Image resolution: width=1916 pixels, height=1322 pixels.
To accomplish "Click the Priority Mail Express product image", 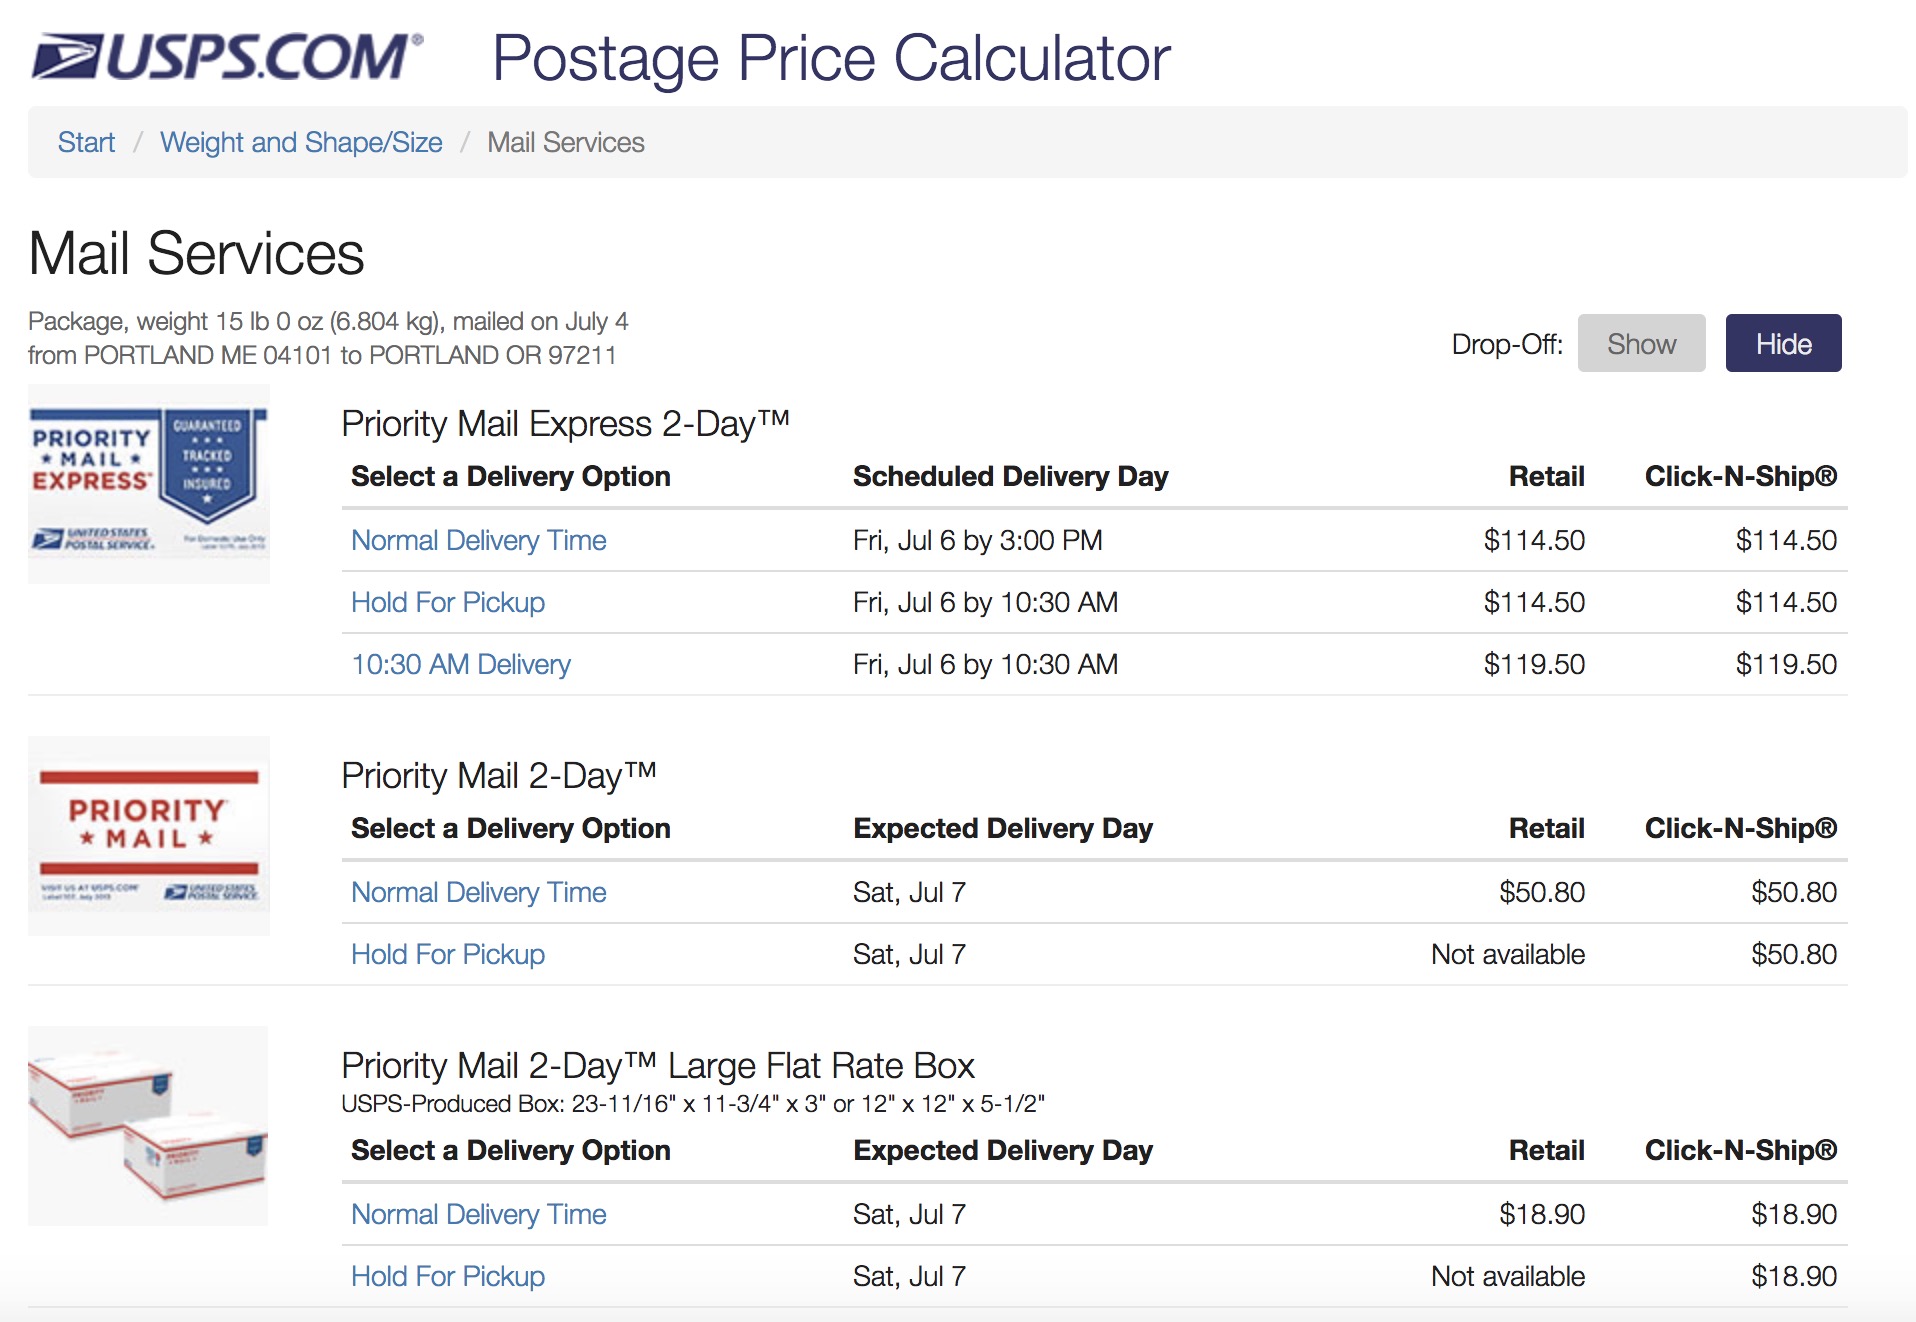I will pos(149,484).
